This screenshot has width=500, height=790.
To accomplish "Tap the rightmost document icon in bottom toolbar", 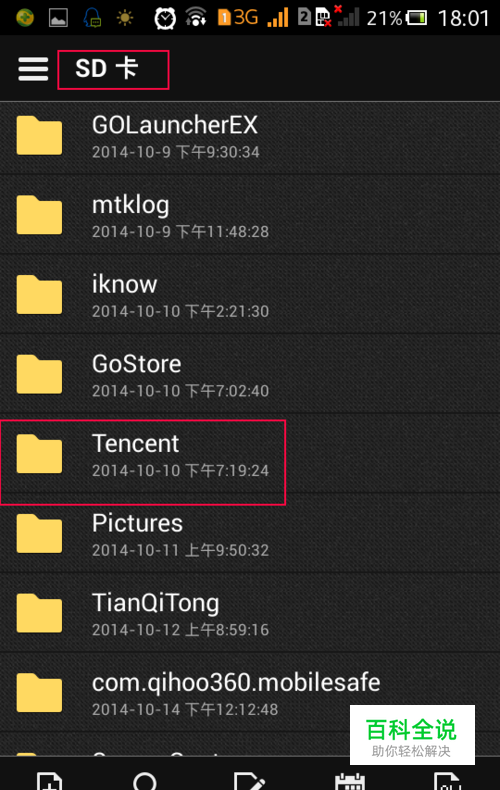I will [447, 780].
